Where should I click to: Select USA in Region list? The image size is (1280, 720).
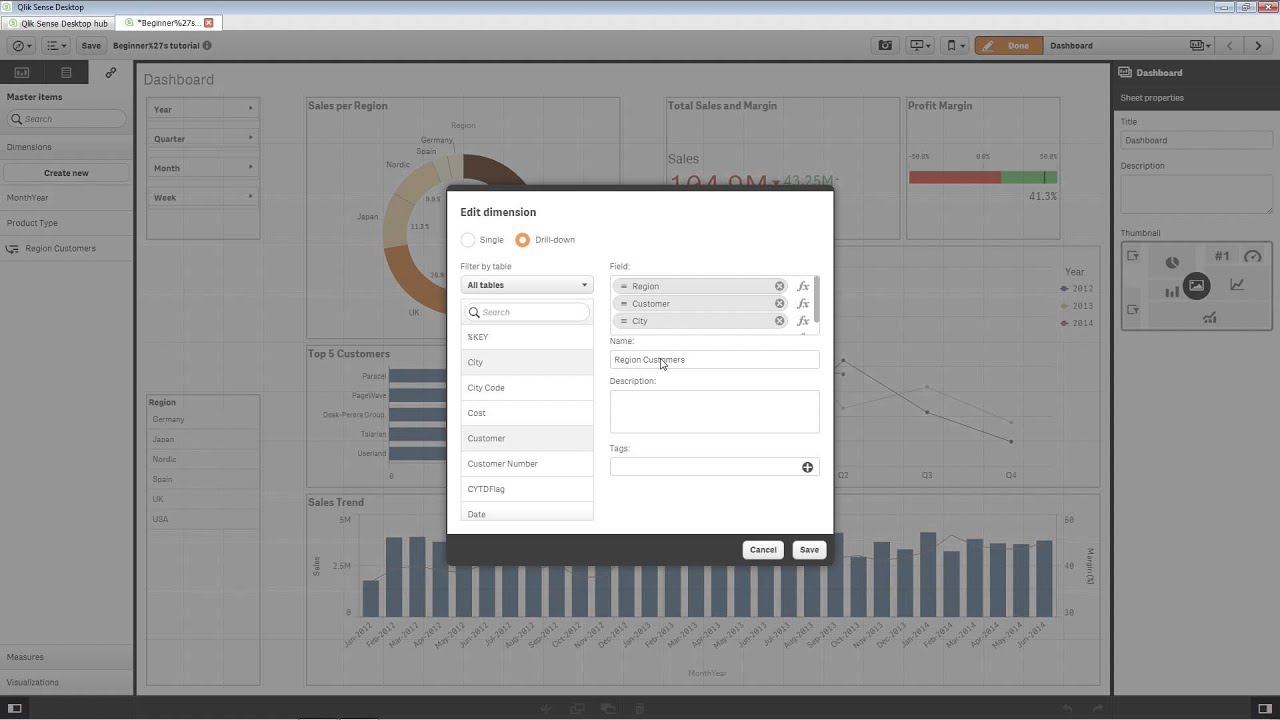[203, 519]
